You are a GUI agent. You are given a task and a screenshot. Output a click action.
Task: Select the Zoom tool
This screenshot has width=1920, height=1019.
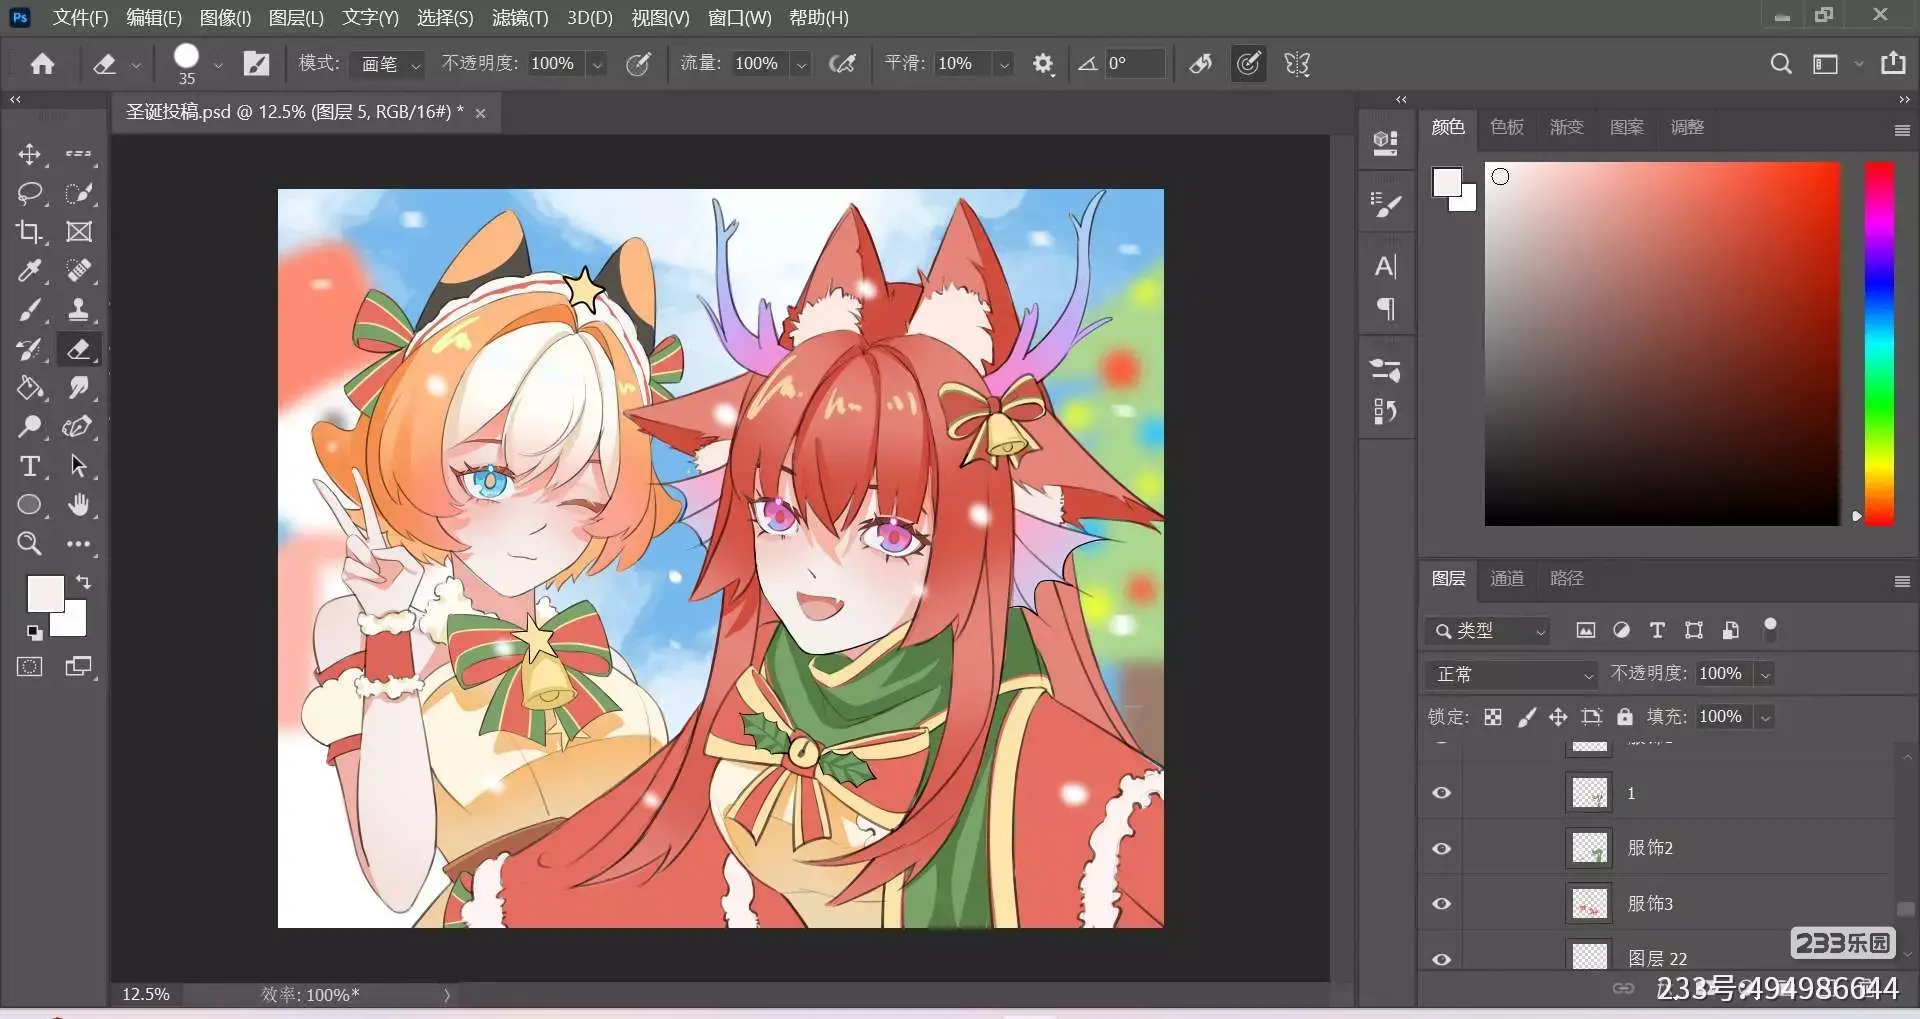click(29, 544)
